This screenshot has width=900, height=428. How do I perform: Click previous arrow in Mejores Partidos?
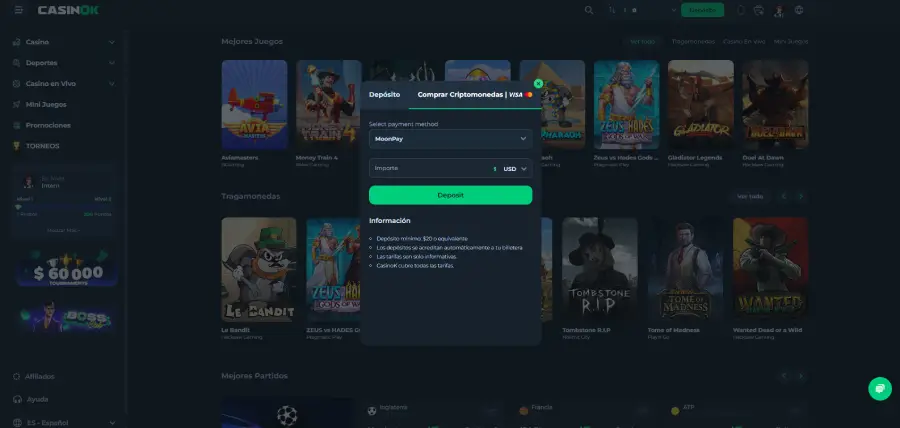pos(783,376)
